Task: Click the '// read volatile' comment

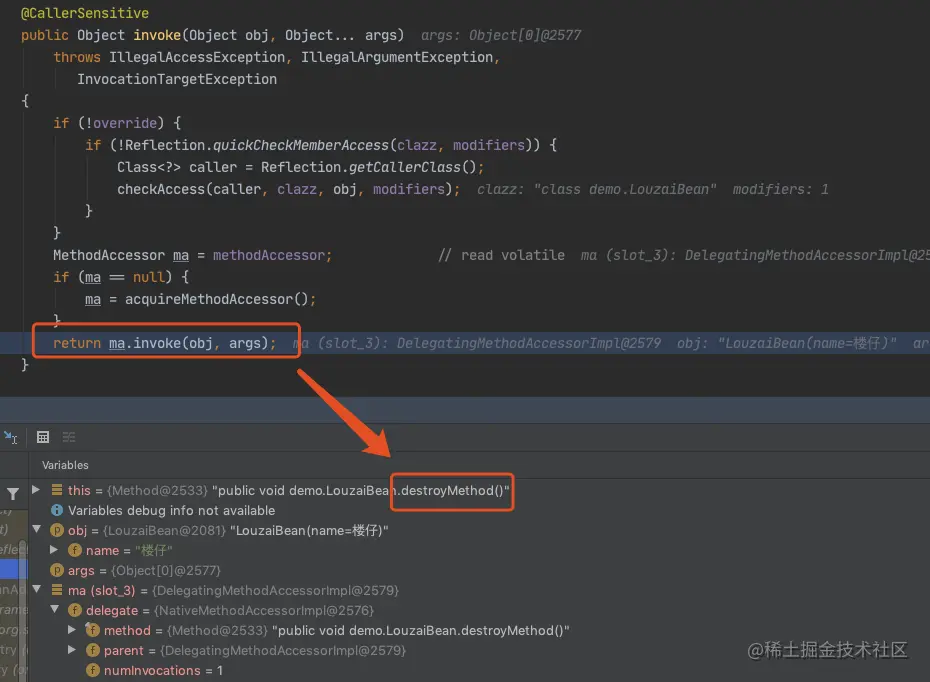Action: coord(501,255)
